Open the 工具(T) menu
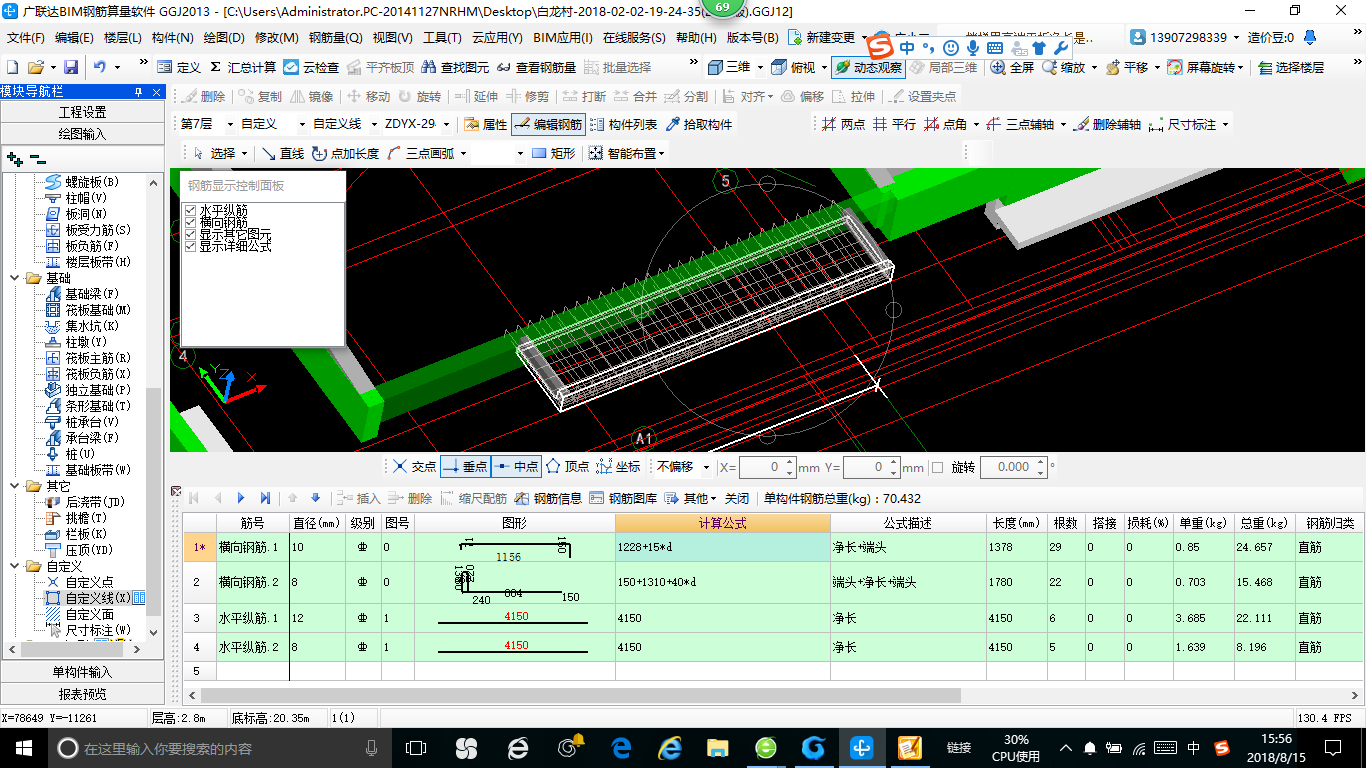This screenshot has width=1366, height=768. pyautogui.click(x=442, y=38)
